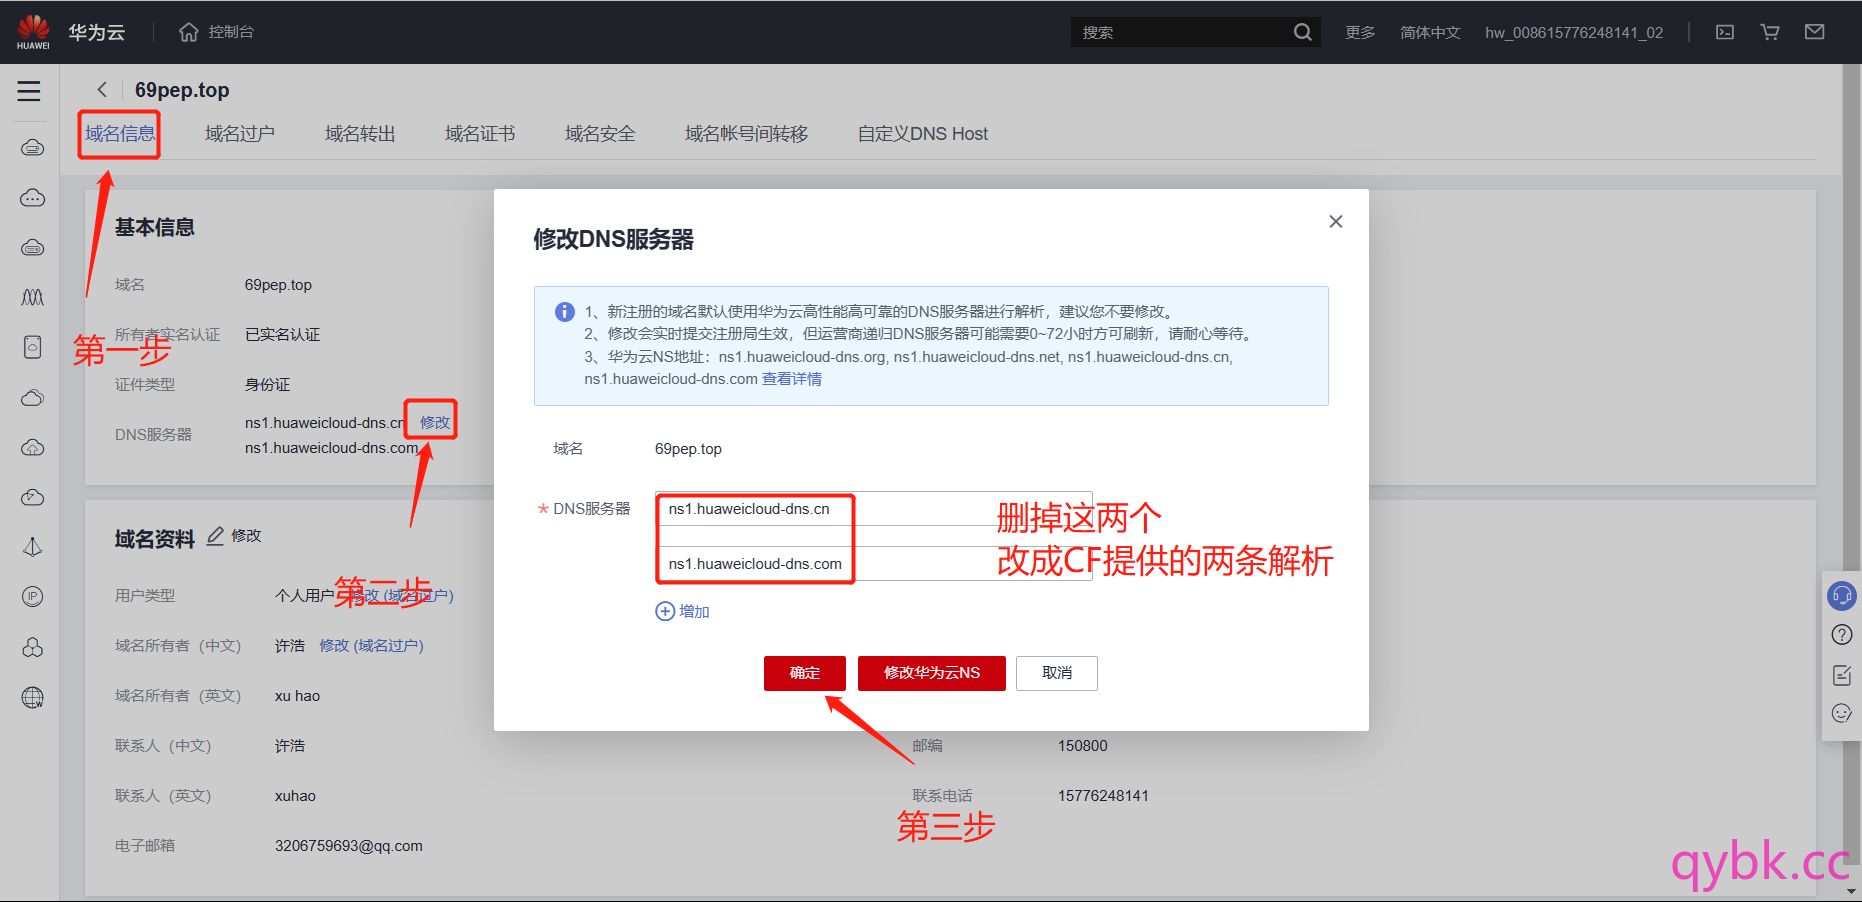Click the 修改华为云NS button
This screenshot has width=1862, height=902.
coord(932,673)
